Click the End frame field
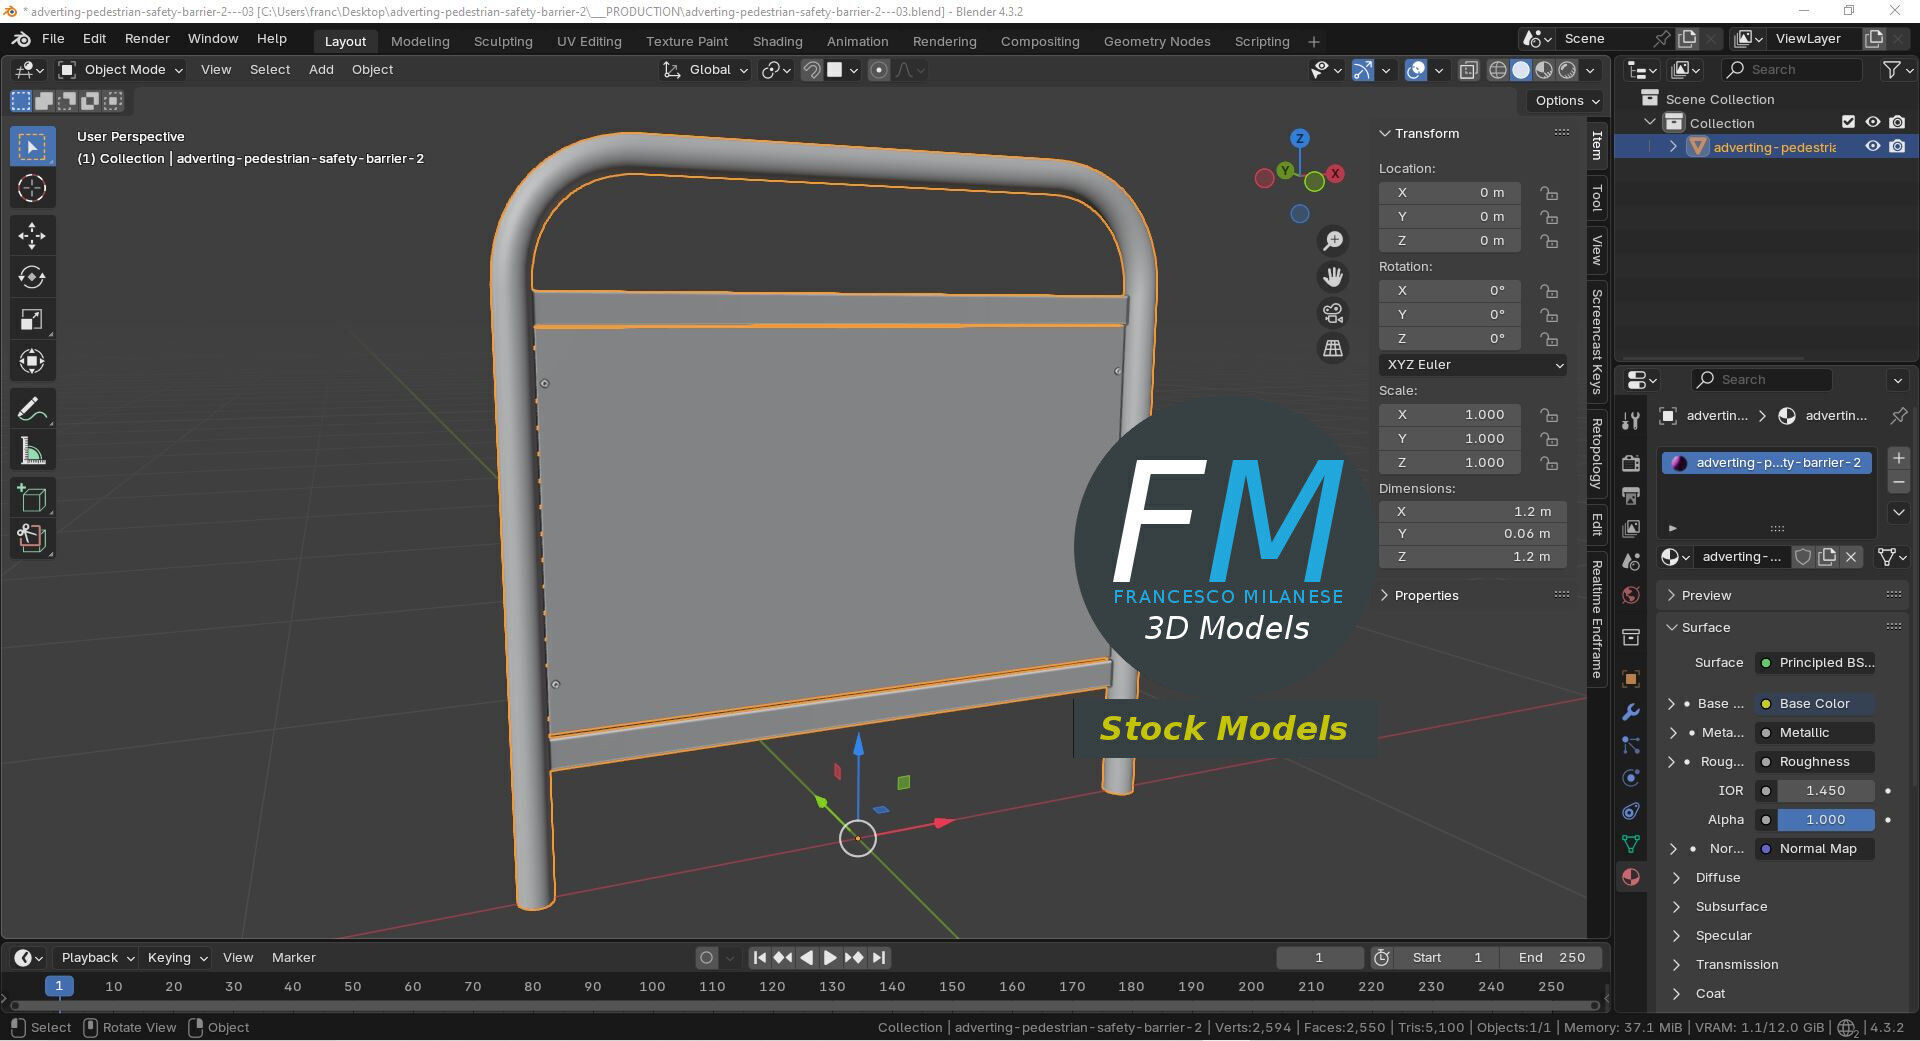 1553,958
